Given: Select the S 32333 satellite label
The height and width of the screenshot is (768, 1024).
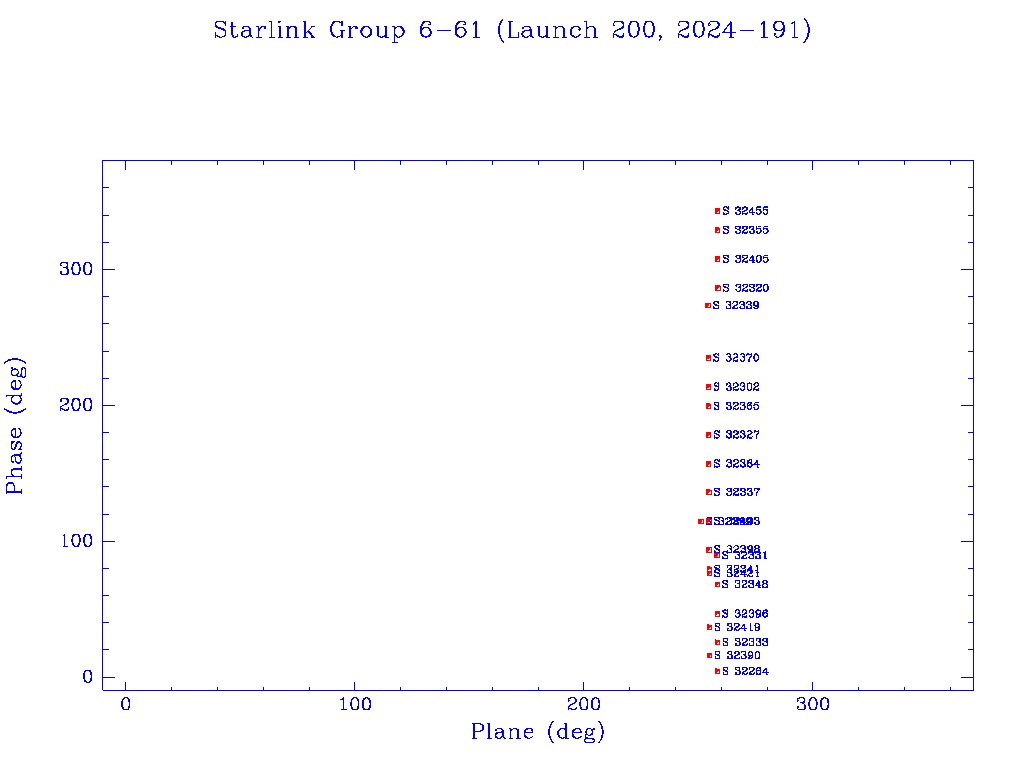Looking at the screenshot, I should click(745, 643).
